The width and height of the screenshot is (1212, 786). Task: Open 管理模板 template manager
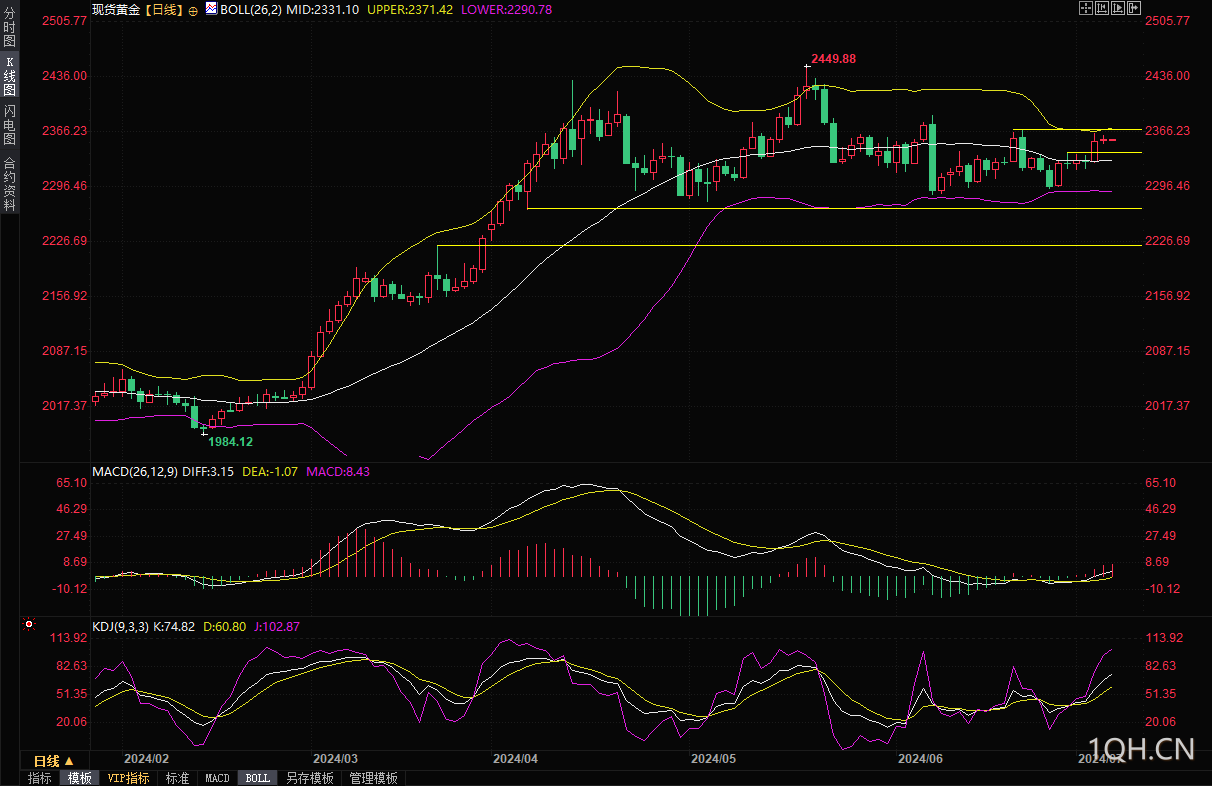[373, 778]
